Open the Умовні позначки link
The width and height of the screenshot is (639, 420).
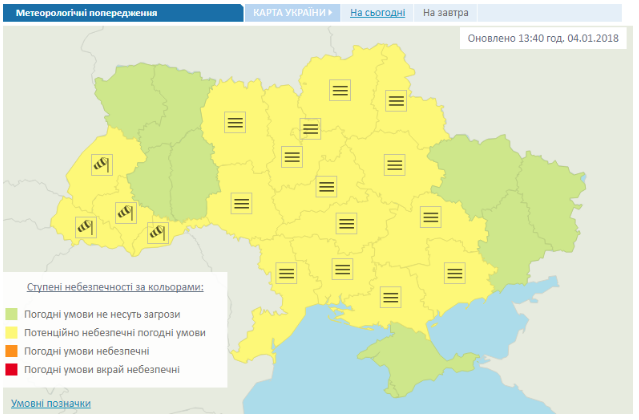pos(51,404)
